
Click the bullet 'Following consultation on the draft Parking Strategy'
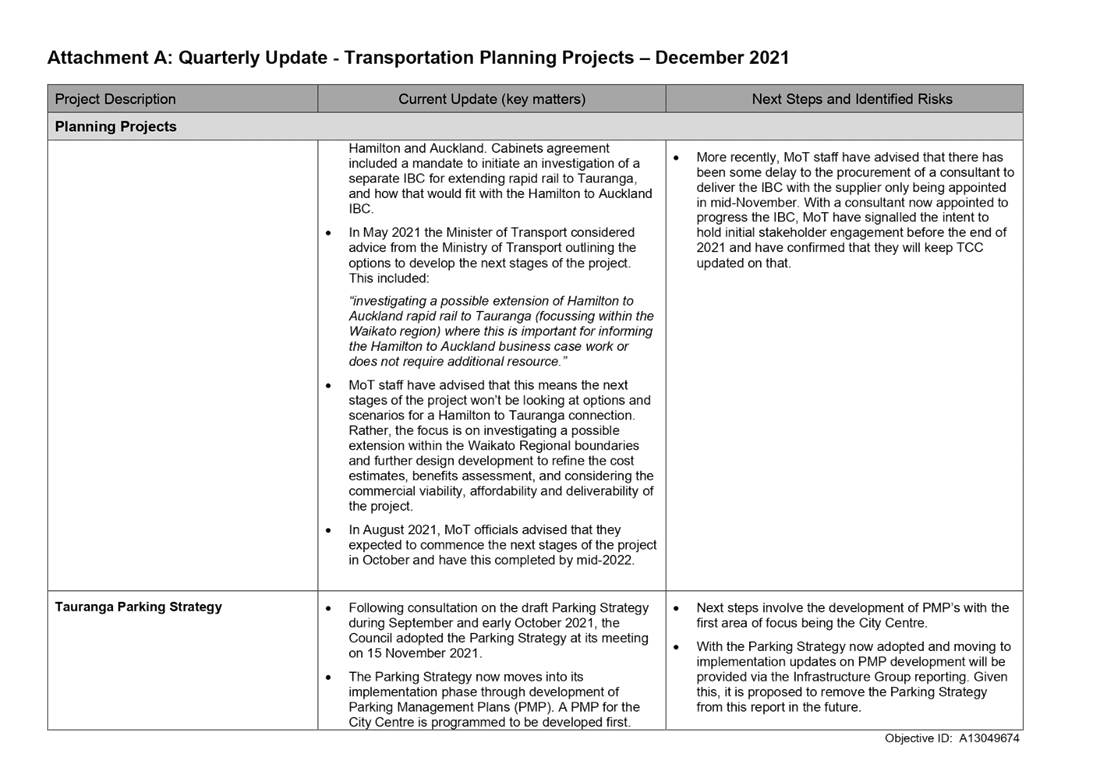[x=498, y=630]
